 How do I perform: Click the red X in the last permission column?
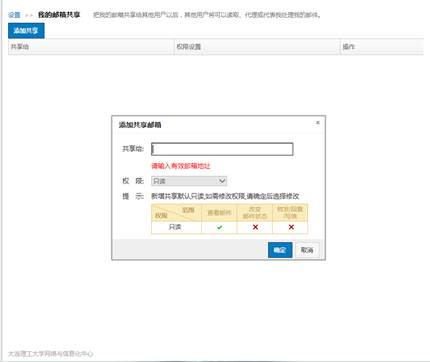[x=291, y=227]
